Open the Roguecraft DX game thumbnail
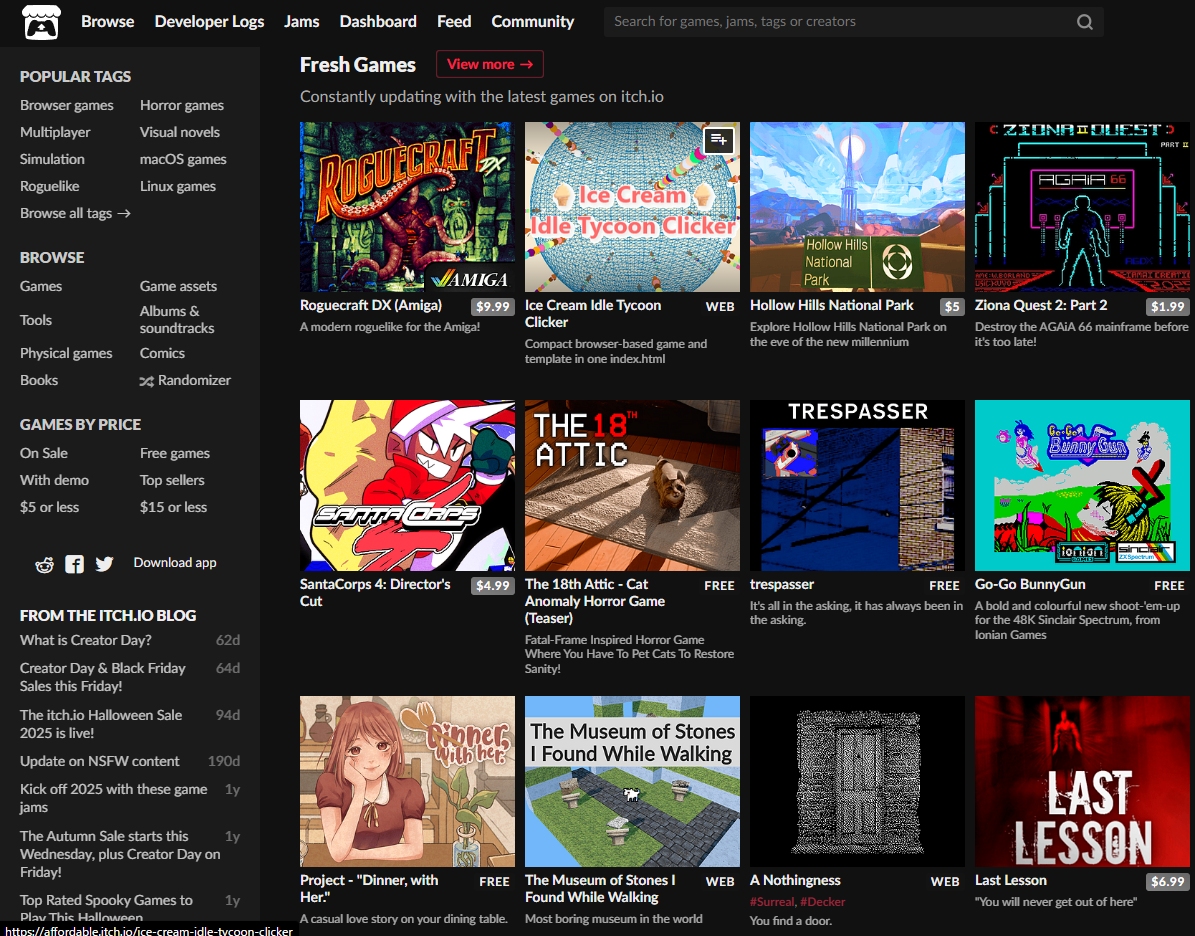 coord(407,207)
